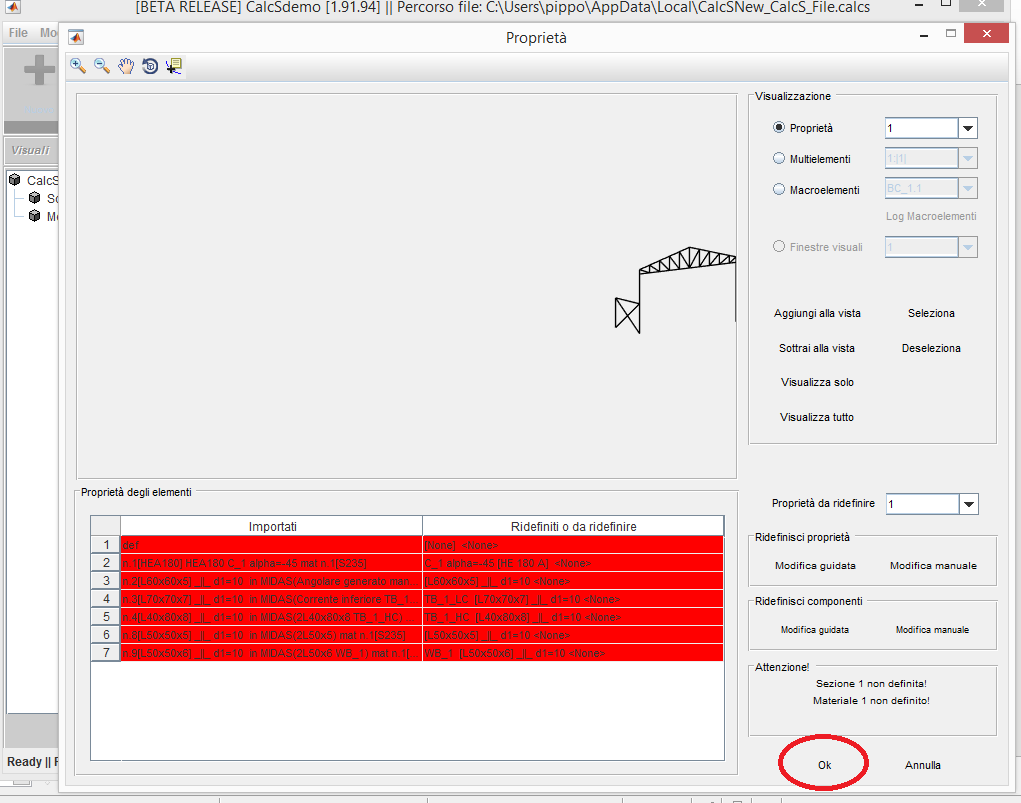1021x803 pixels.
Task: Click Modifica guidata under Ridefinisci proprietà
Action: [815, 566]
